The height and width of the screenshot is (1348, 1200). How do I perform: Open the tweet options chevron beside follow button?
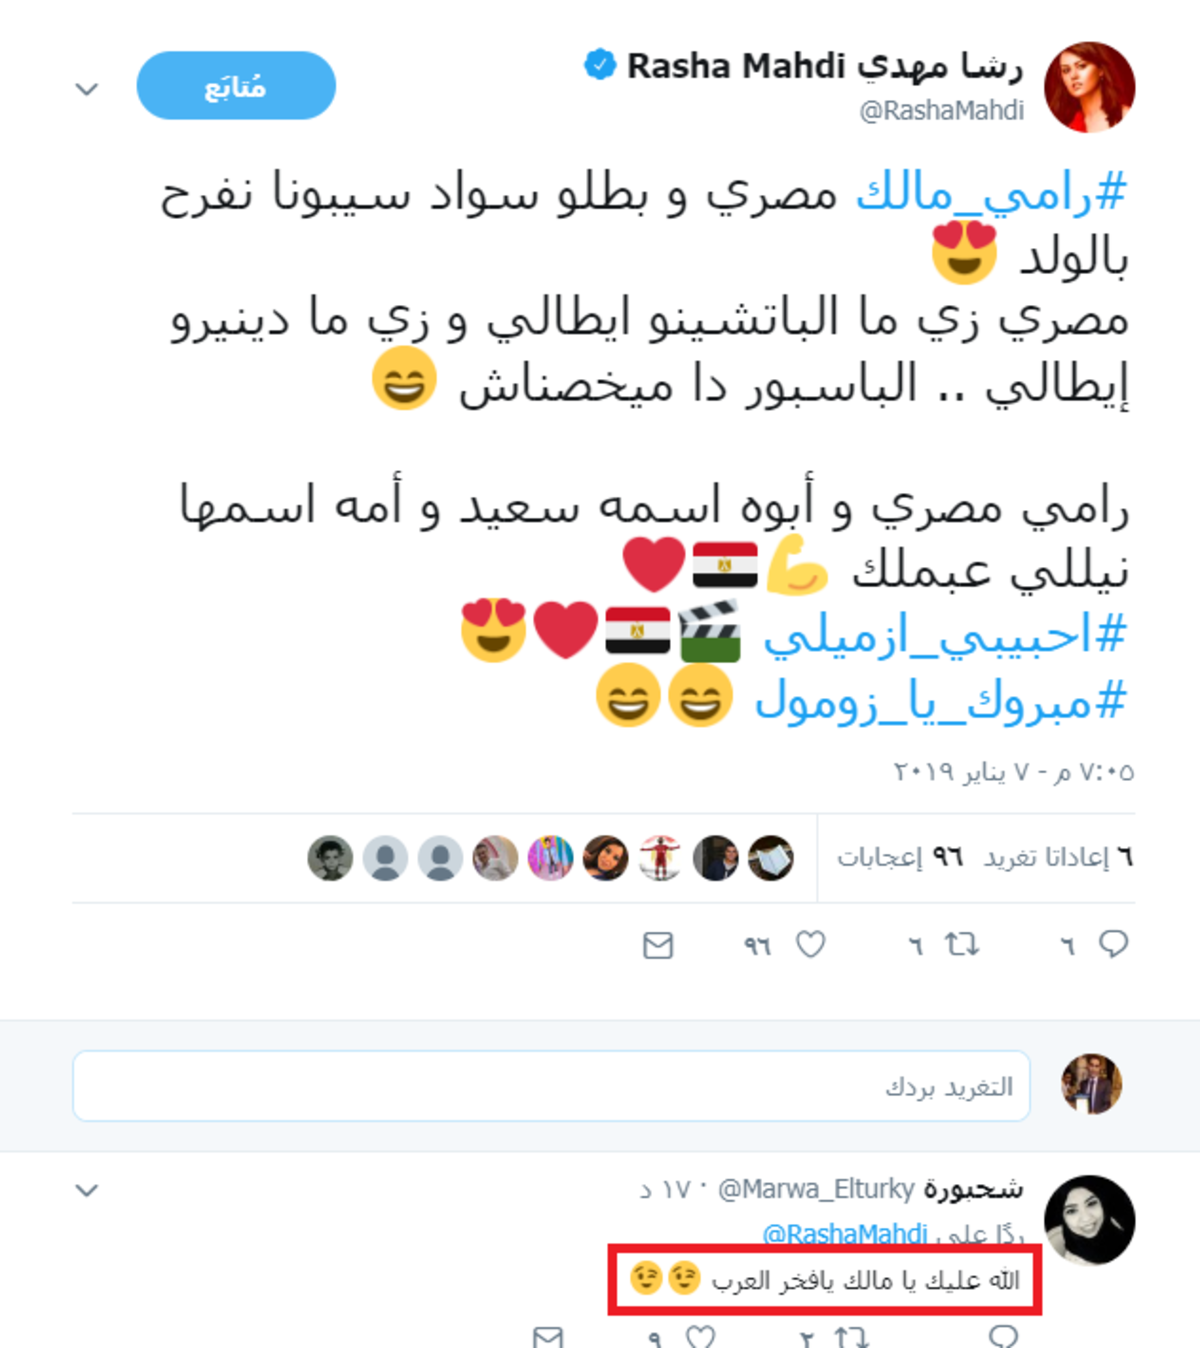pos(87,89)
